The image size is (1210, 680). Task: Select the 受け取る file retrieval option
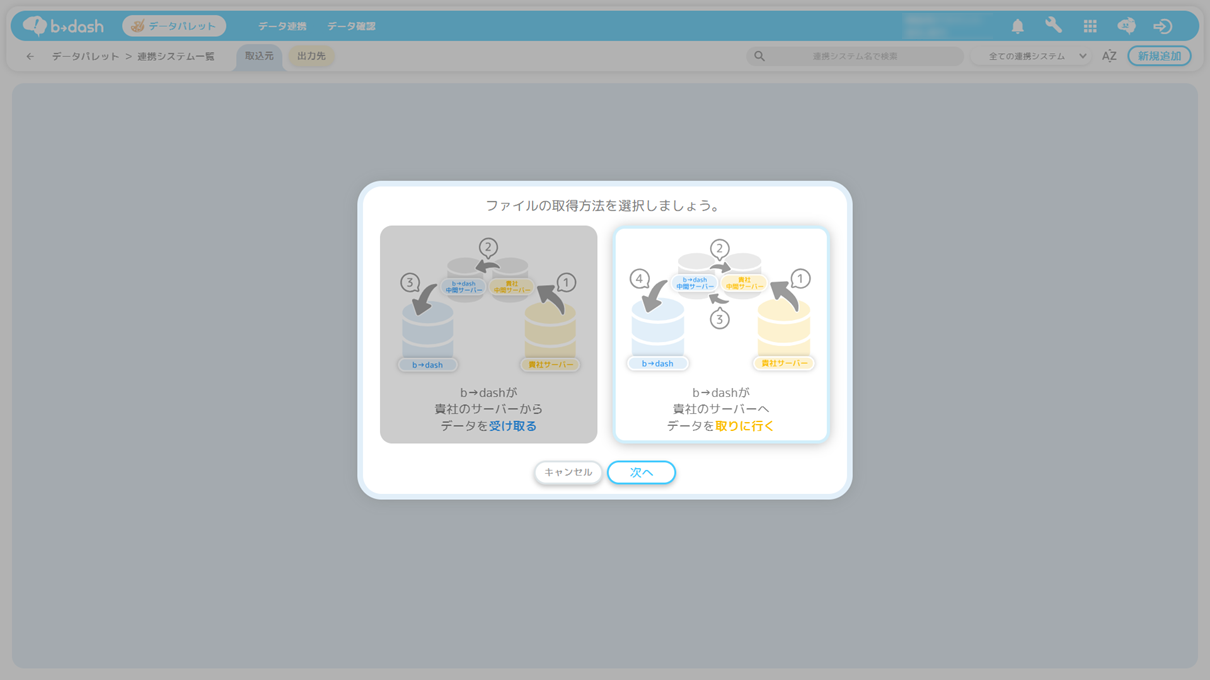(488, 334)
